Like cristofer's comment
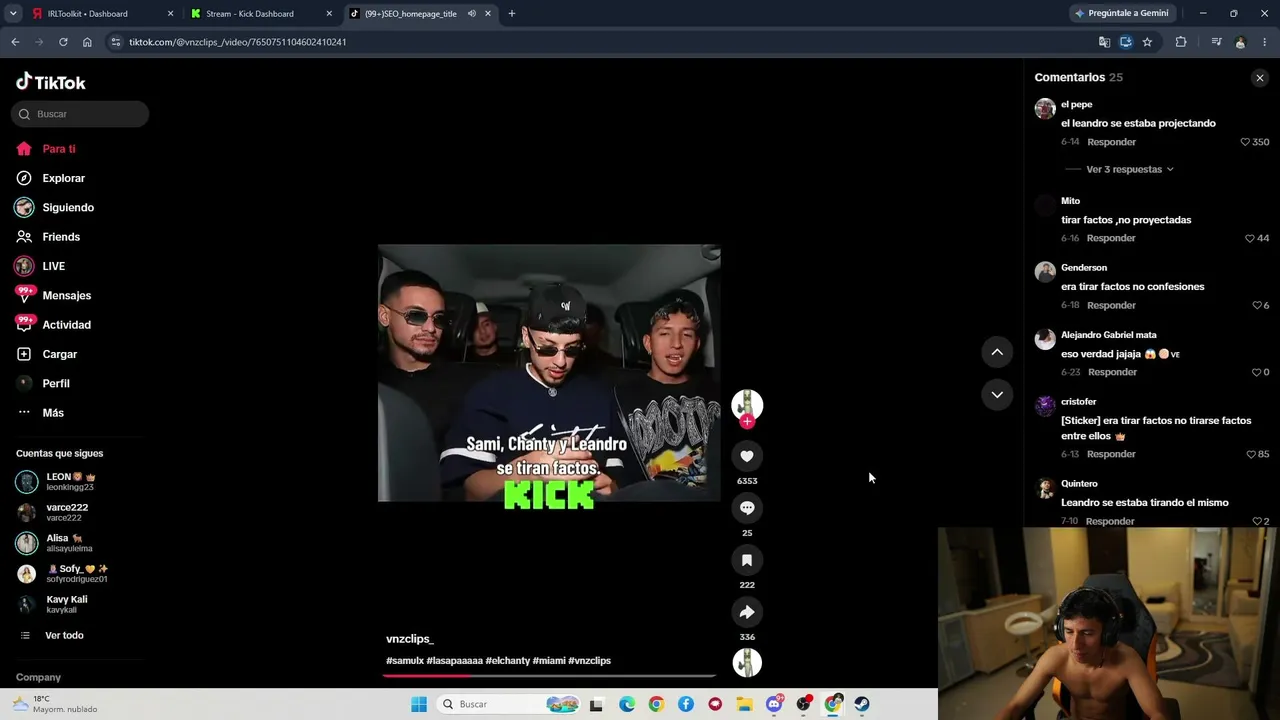The width and height of the screenshot is (1280, 720). click(x=1250, y=454)
